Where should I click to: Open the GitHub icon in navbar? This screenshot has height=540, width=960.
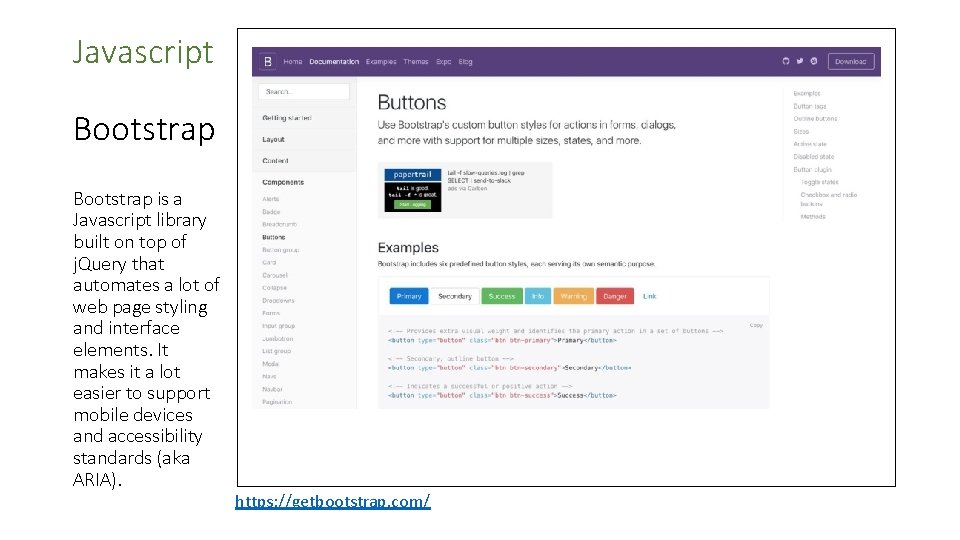point(786,61)
